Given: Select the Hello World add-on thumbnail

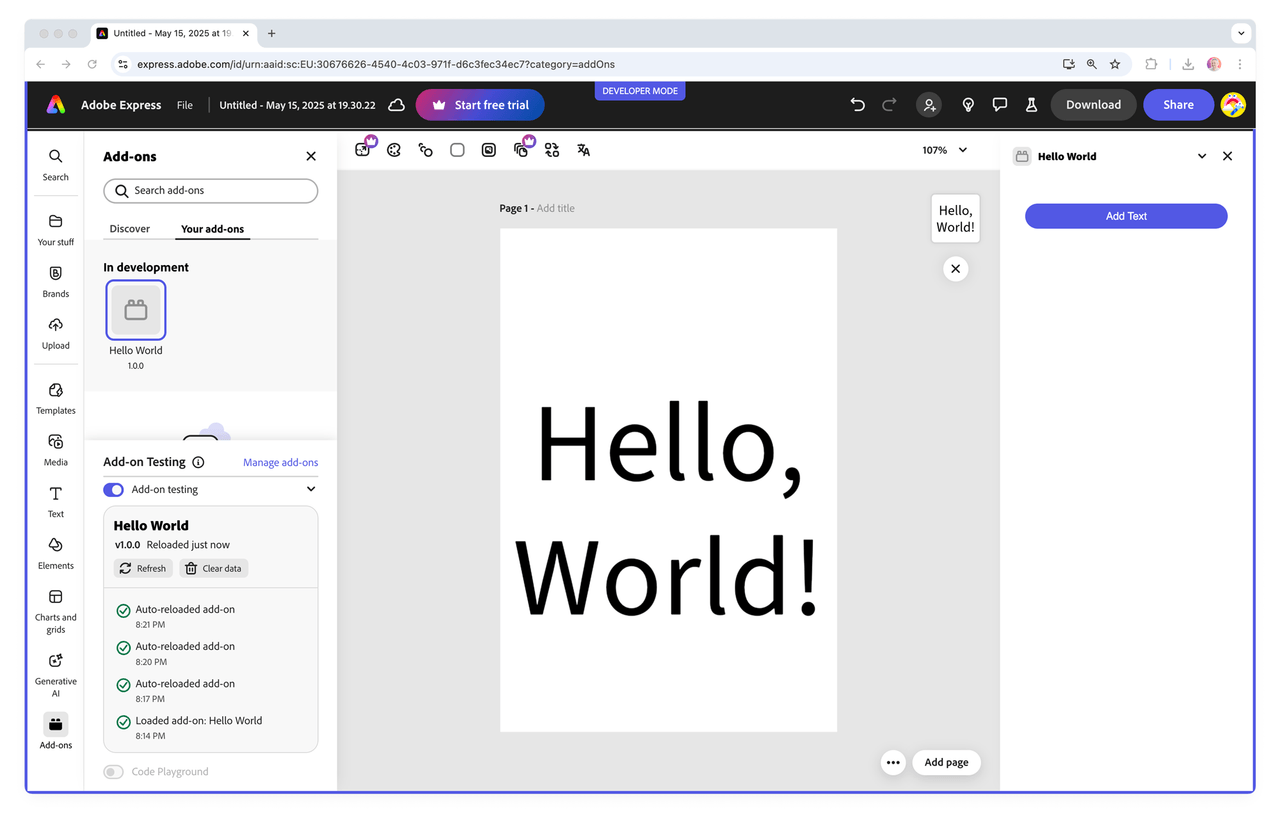Looking at the screenshot, I should coord(136,311).
